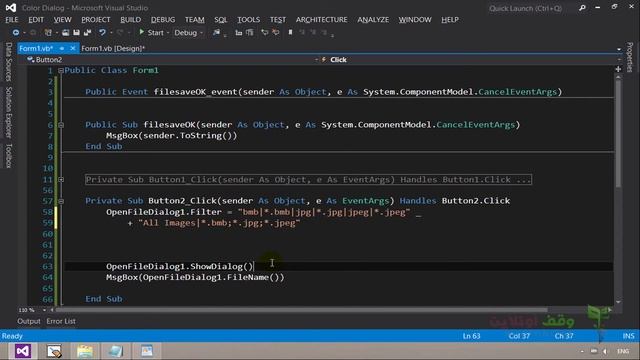
Task: Collapse the Button2_Click Sub outline
Action: click(61, 201)
